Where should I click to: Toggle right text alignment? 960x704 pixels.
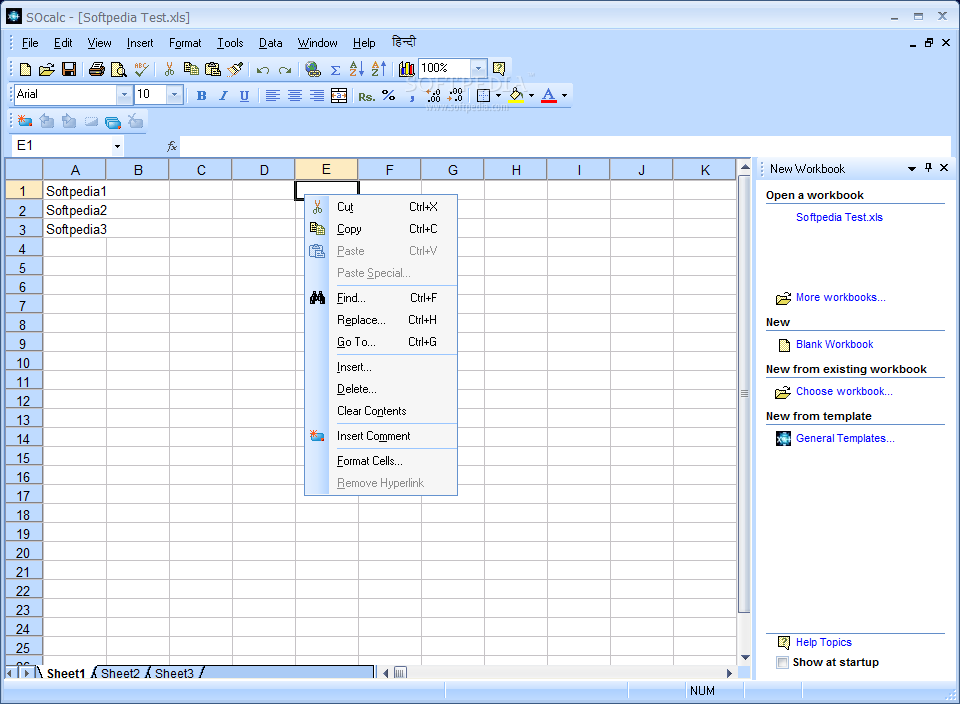pyautogui.click(x=317, y=95)
